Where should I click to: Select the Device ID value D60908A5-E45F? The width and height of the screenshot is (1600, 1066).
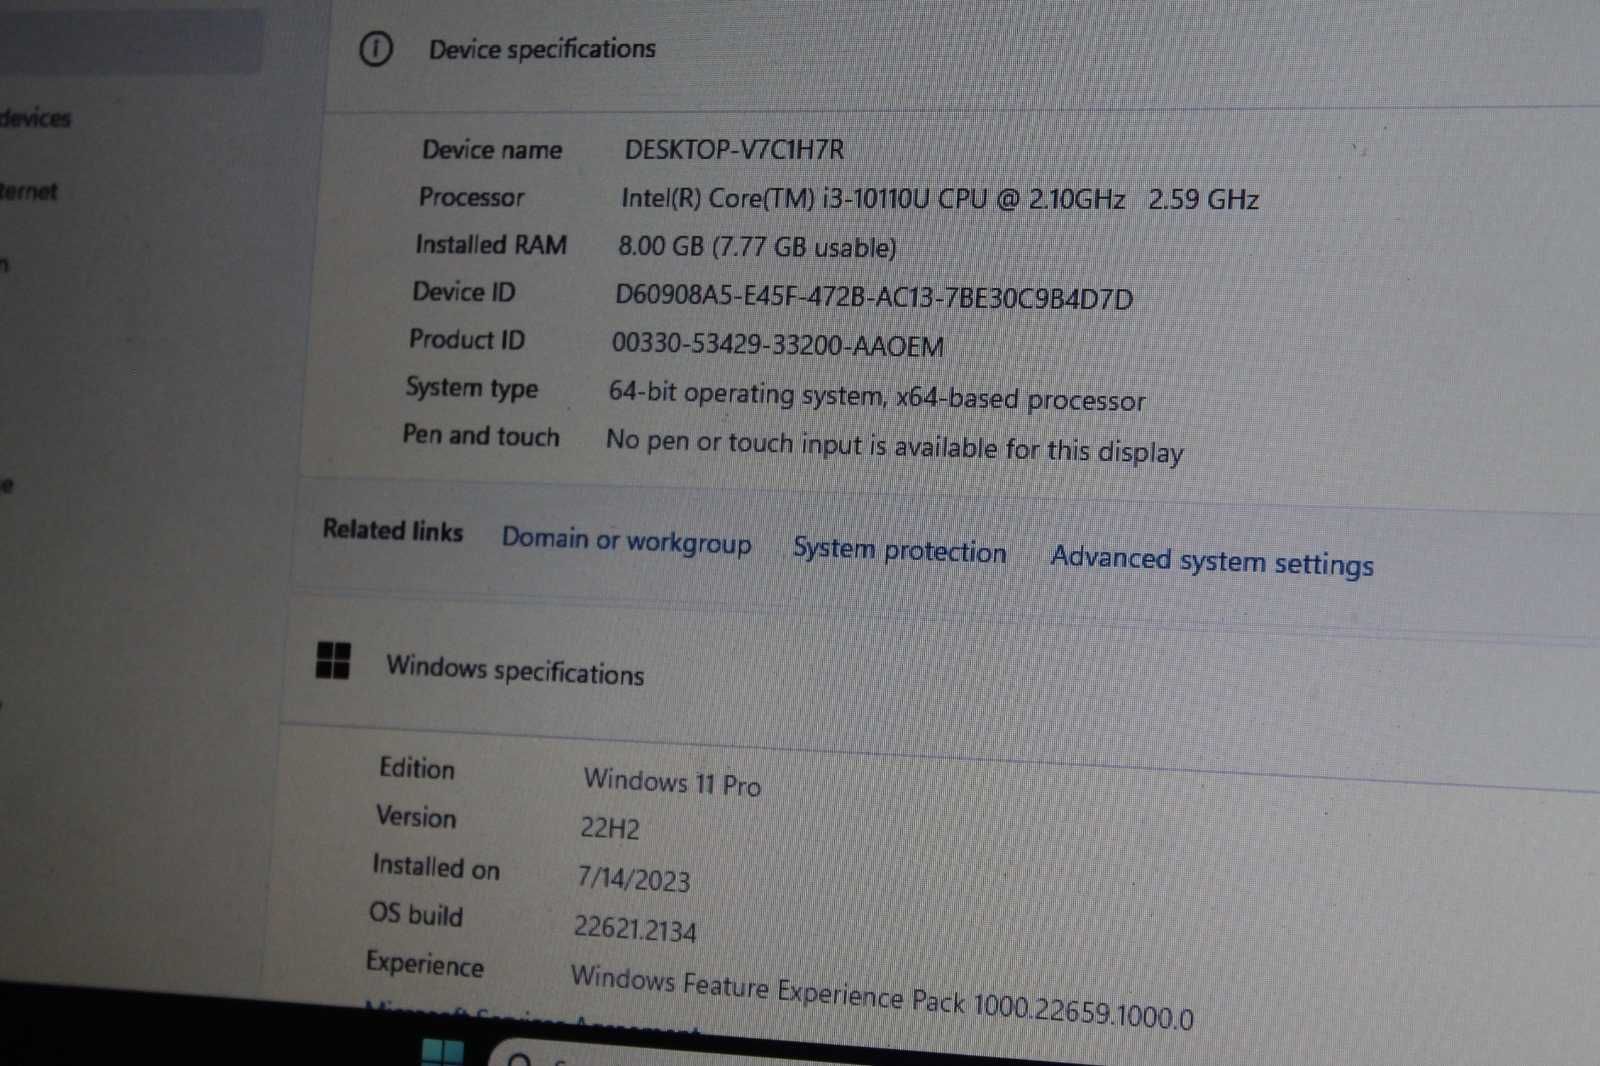(874, 297)
